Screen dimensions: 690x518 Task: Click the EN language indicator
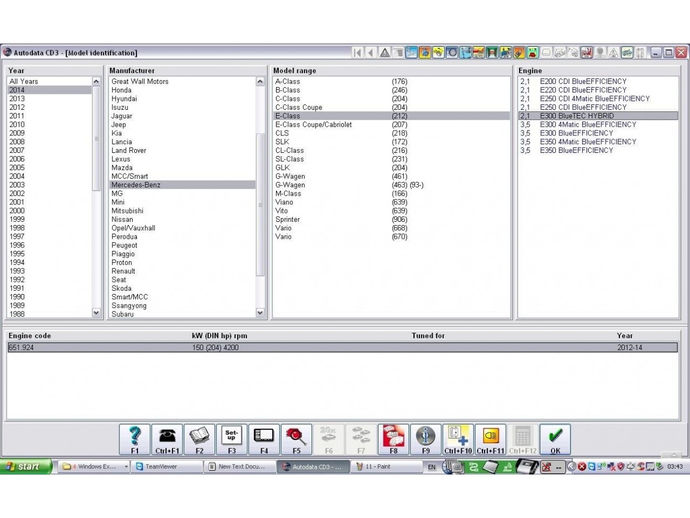coord(432,467)
